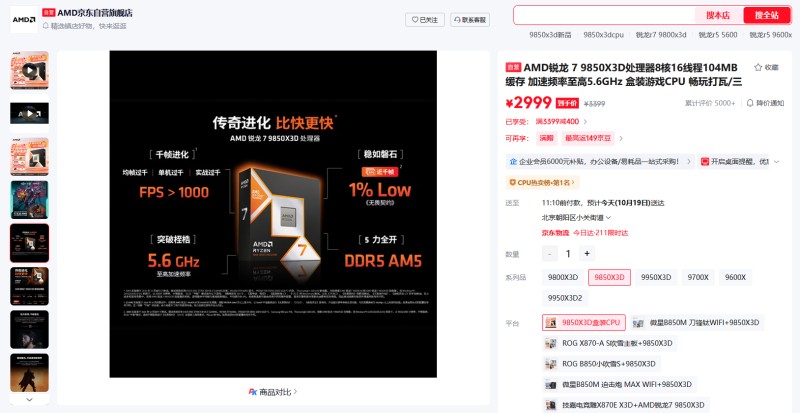Click the 9850x3d新品 search suggestion
Image resolution: width=800 pixels, height=413 pixels.
click(x=550, y=35)
